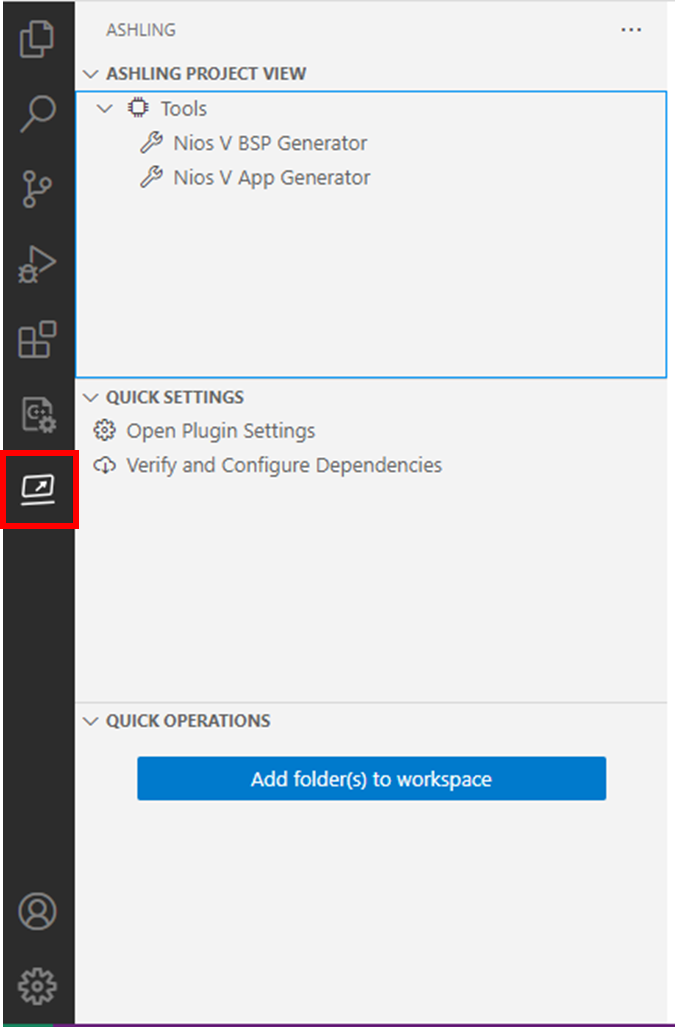Collapse the ASHLING PROJECT VIEW section

[x=90, y=73]
